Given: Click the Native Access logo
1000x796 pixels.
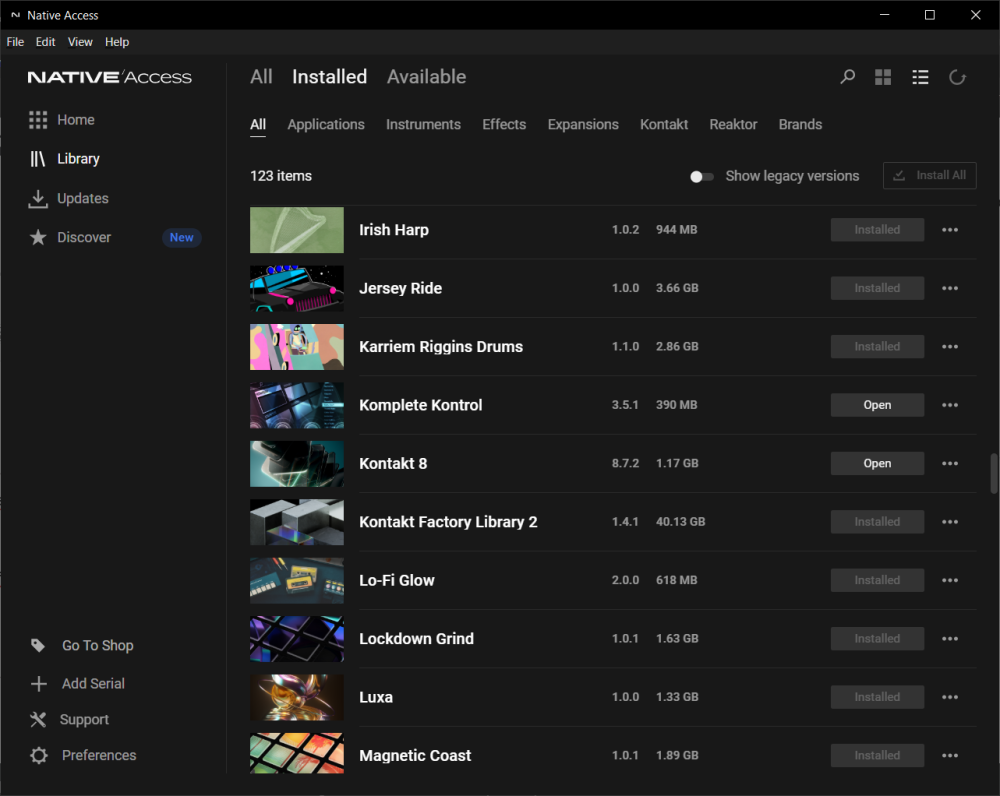Looking at the screenshot, I should coord(109,77).
